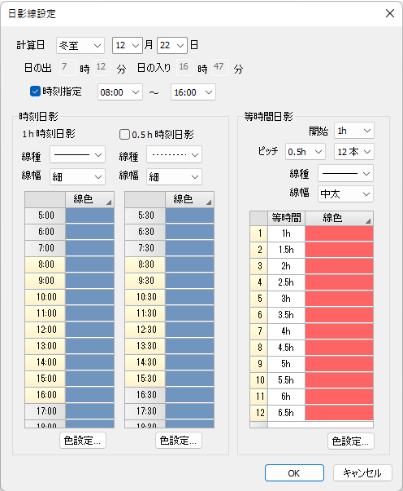This screenshot has width=403, height=491.
Task: Select the 9:30 row header
Action: click(145, 281)
